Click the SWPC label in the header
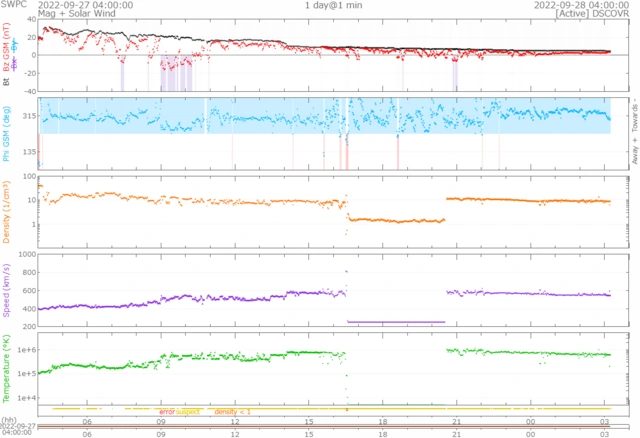Screen dimensions: 640x438 coord(14,5)
